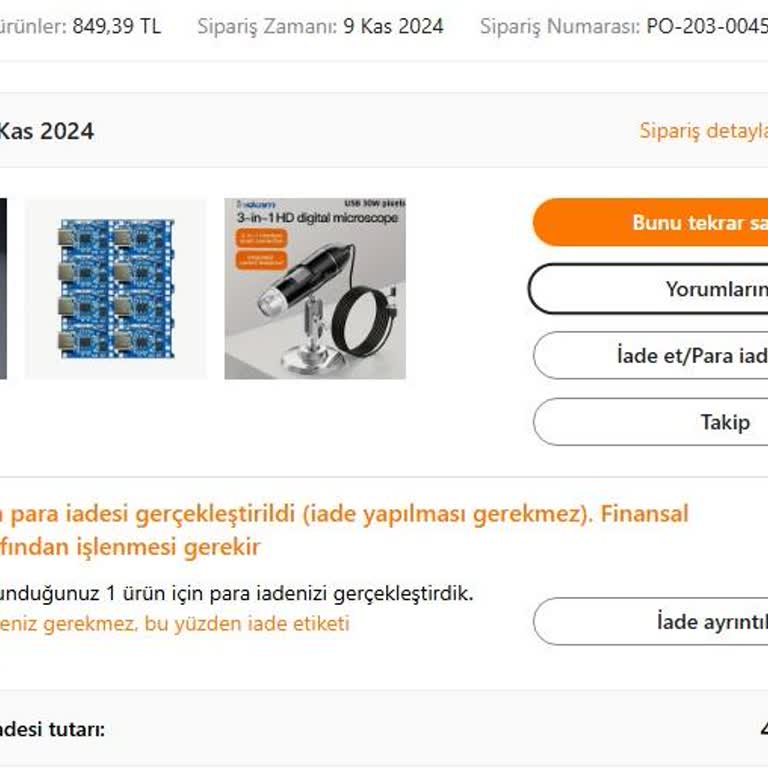768x768 pixels.
Task: Select the order number PO-203 text
Action: [x=707, y=26]
